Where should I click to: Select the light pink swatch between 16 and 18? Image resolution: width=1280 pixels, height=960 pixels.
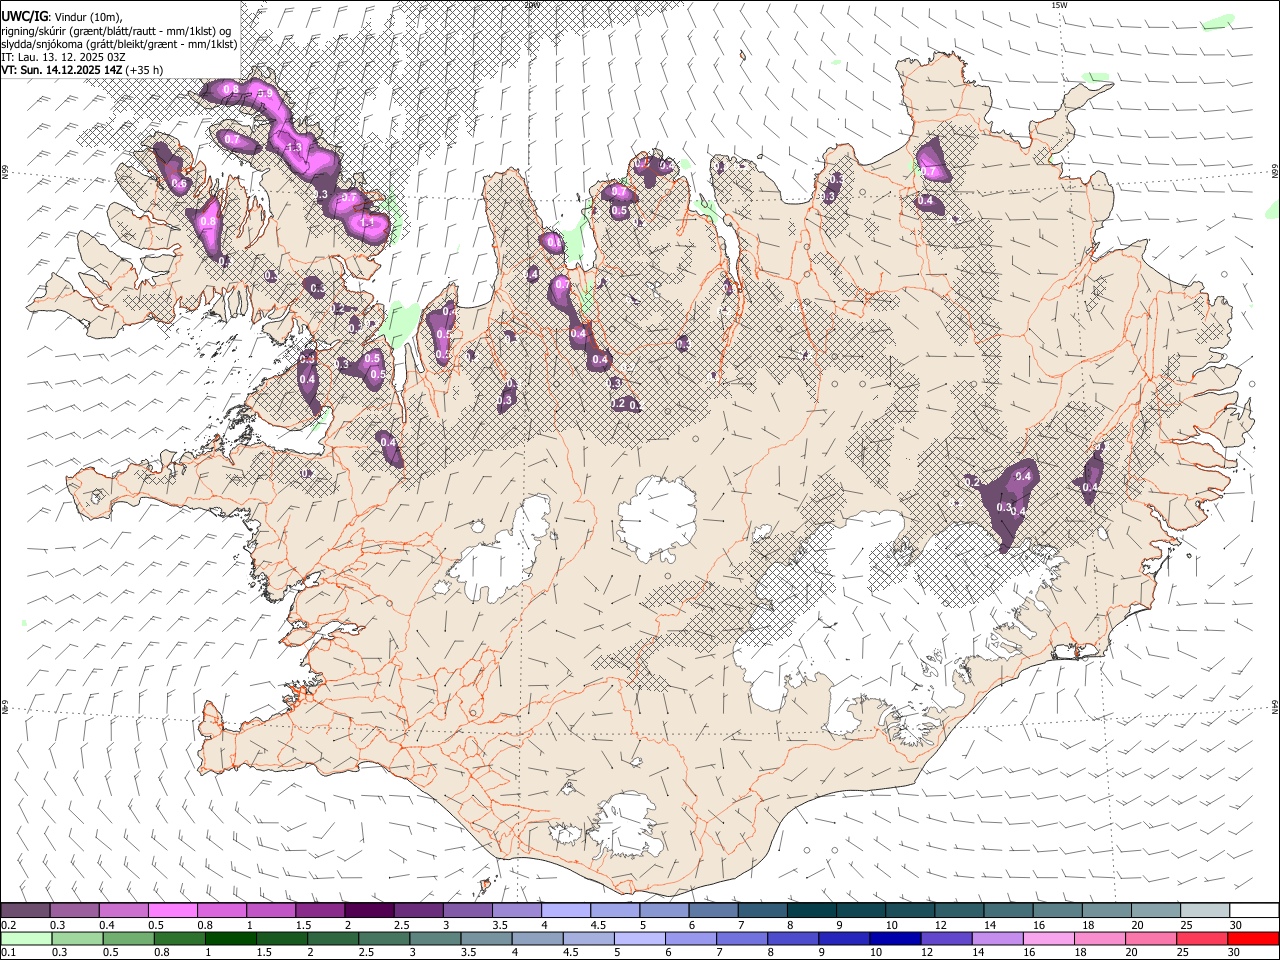(x=1048, y=938)
